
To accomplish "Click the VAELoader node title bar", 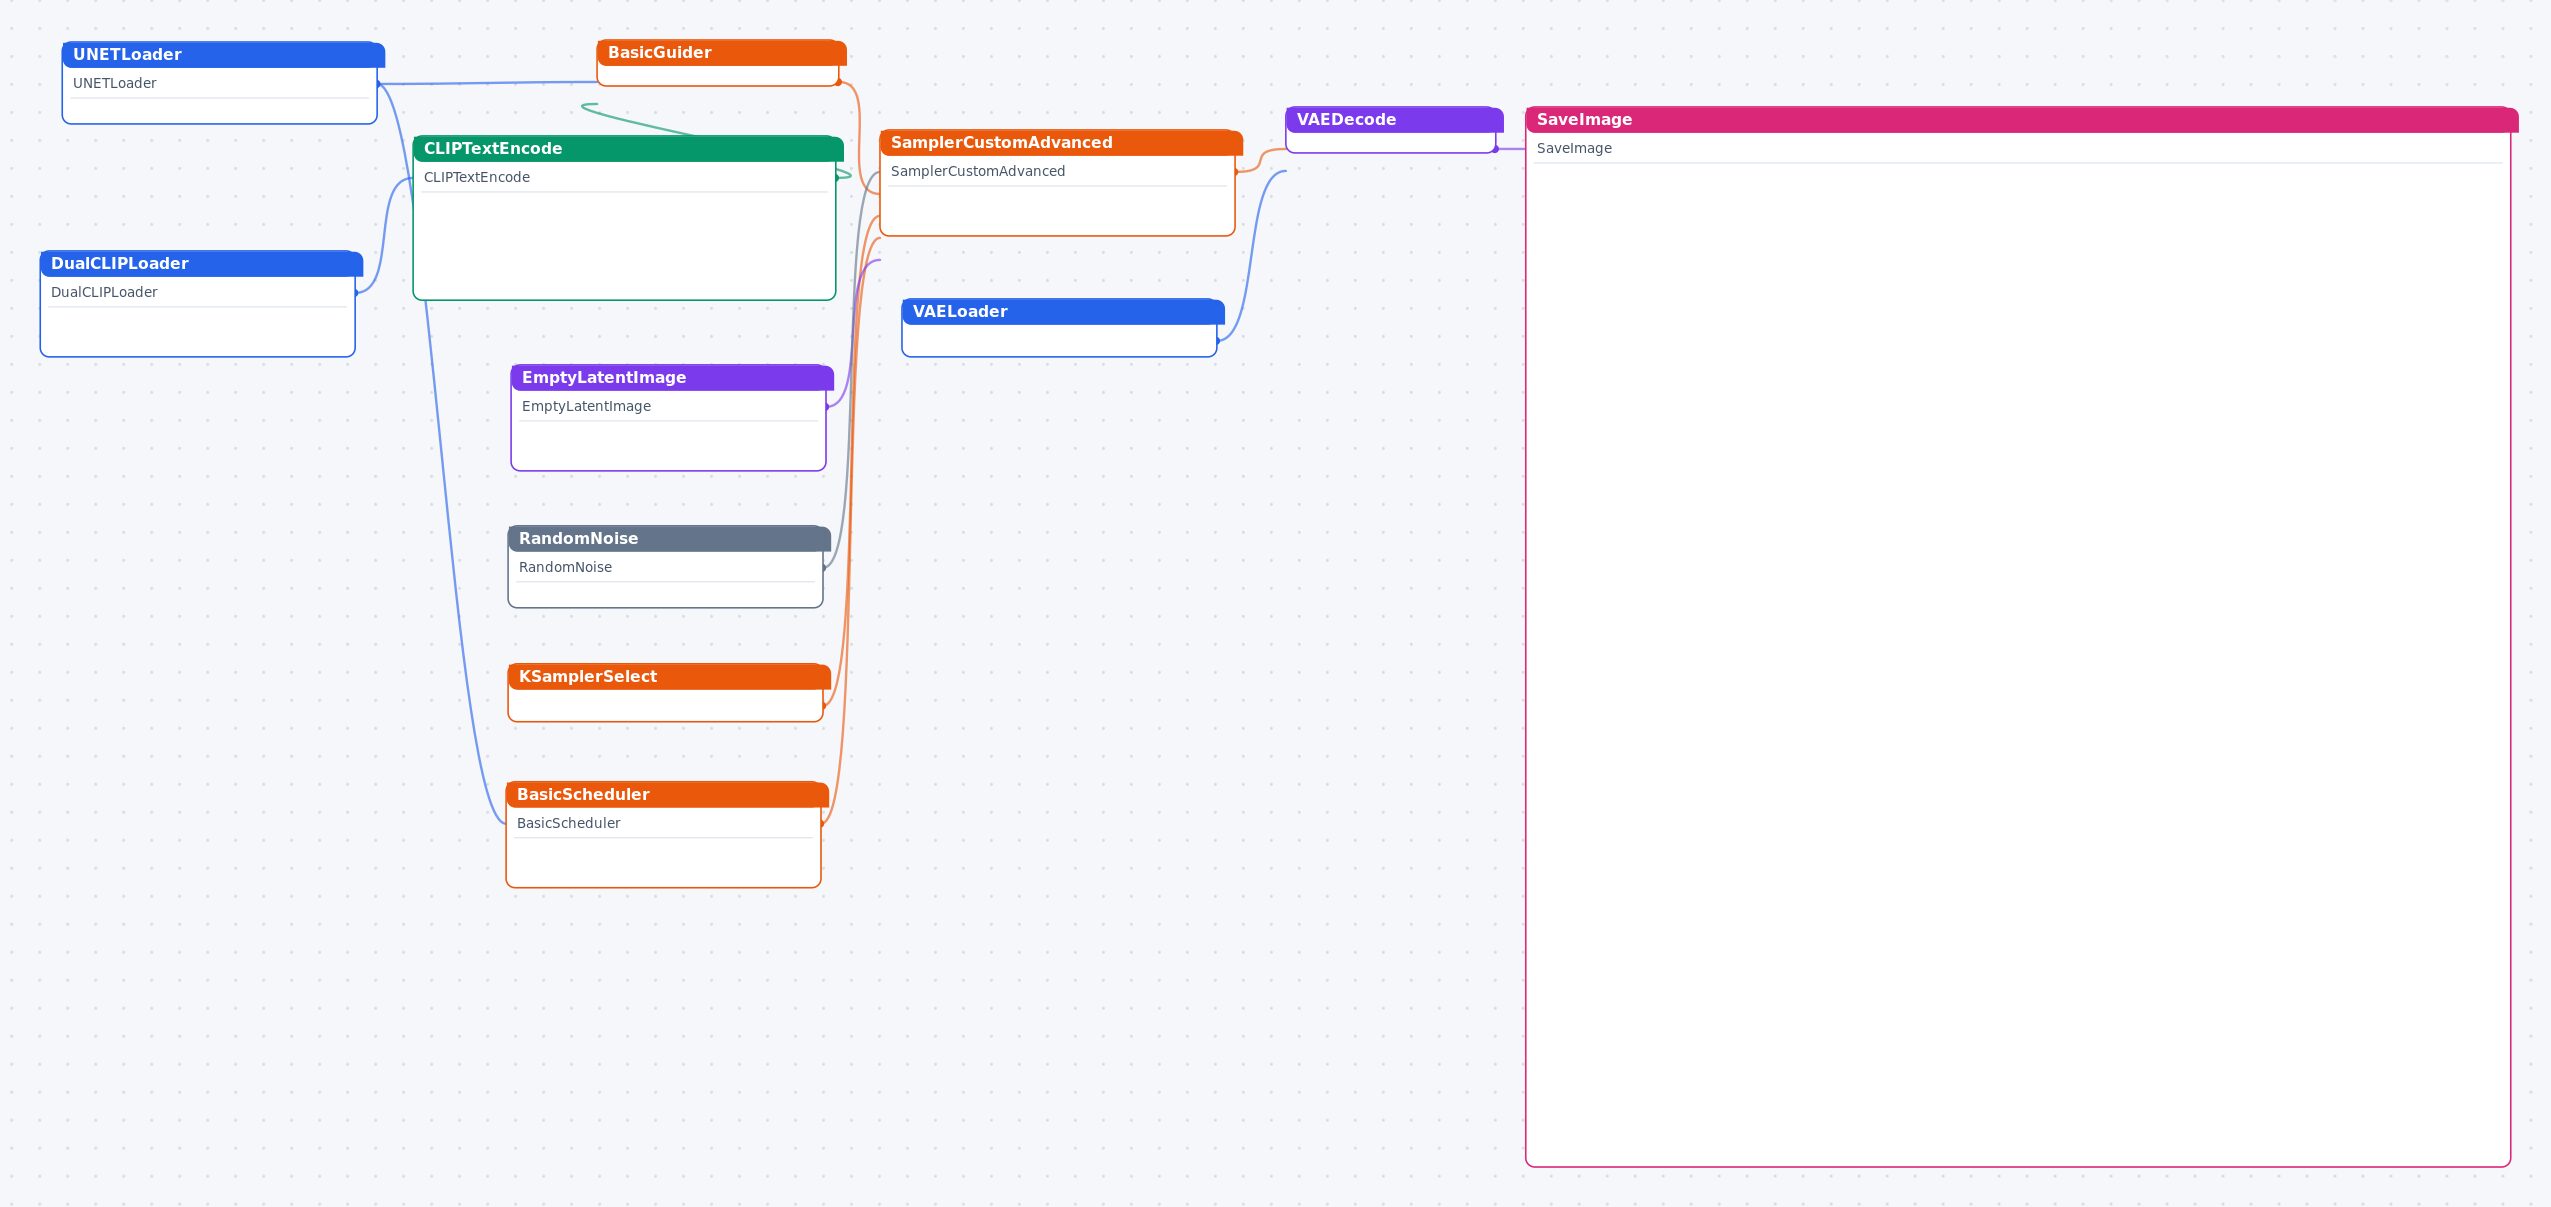I will 1063,311.
